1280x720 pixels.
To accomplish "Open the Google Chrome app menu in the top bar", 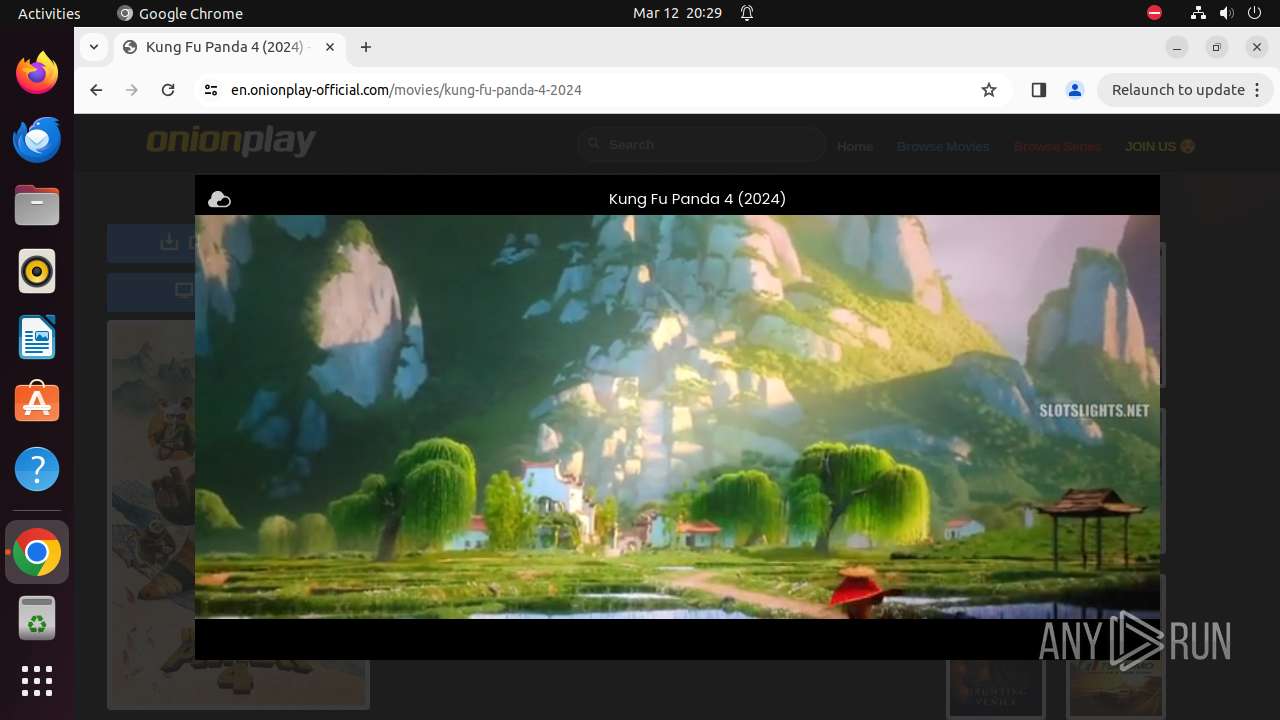I will click(180, 13).
